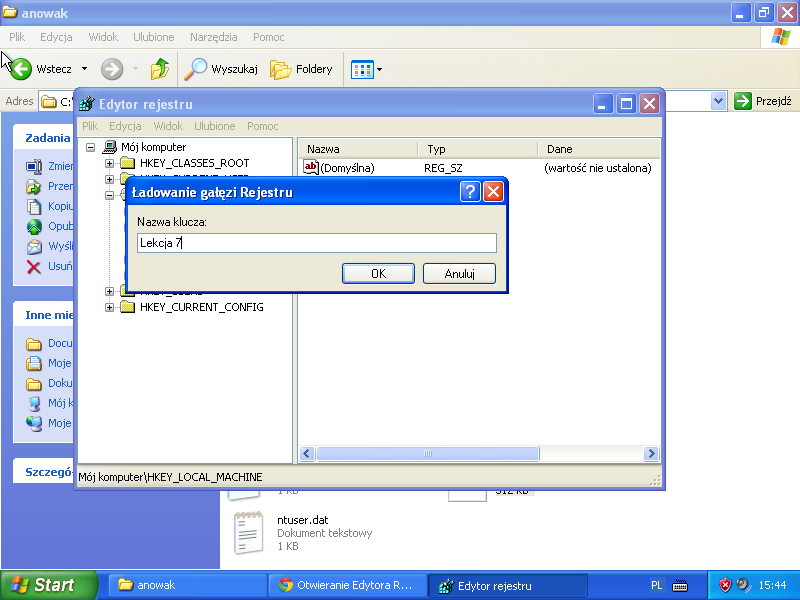Click the Wyszukaj search toolbar icon
Viewport: 800px width, 600px height.
[195, 69]
